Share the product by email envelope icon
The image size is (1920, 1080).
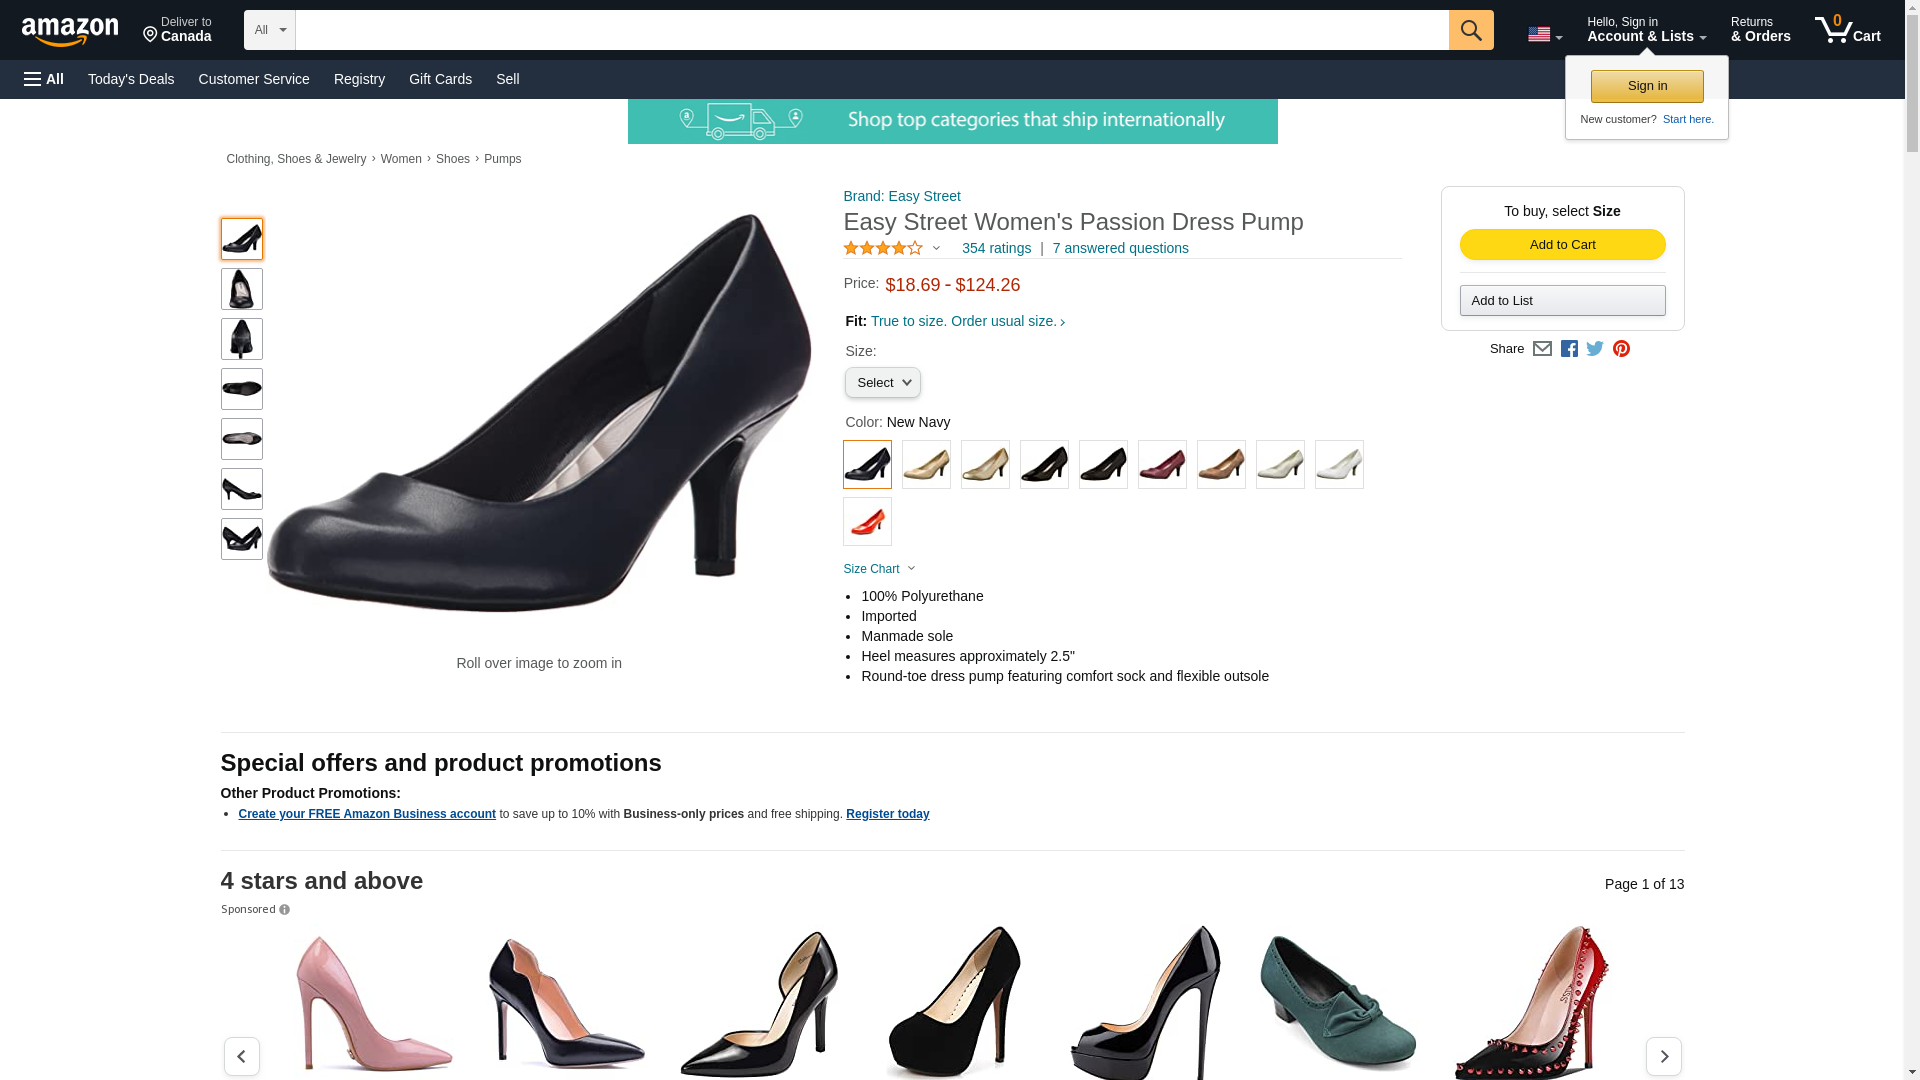(x=1542, y=349)
